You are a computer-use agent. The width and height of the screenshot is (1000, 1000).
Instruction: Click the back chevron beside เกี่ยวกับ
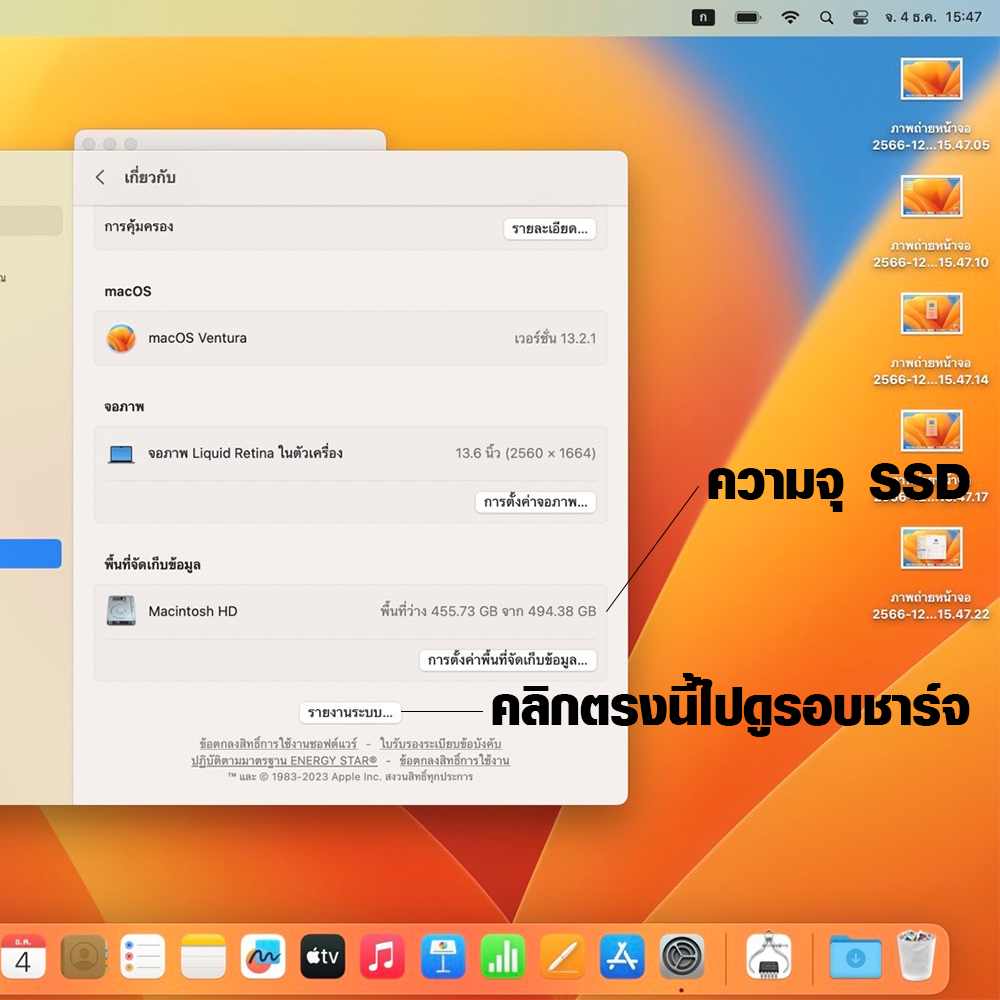[x=100, y=177]
